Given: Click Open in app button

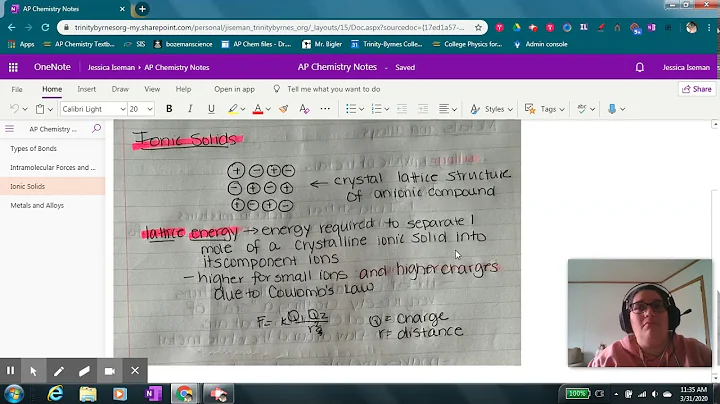Looking at the screenshot, I should [234, 89].
